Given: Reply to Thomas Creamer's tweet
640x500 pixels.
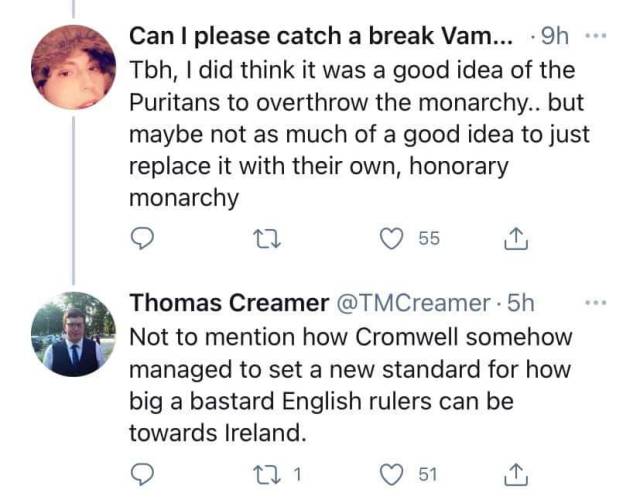Looking at the screenshot, I should (x=145, y=473).
